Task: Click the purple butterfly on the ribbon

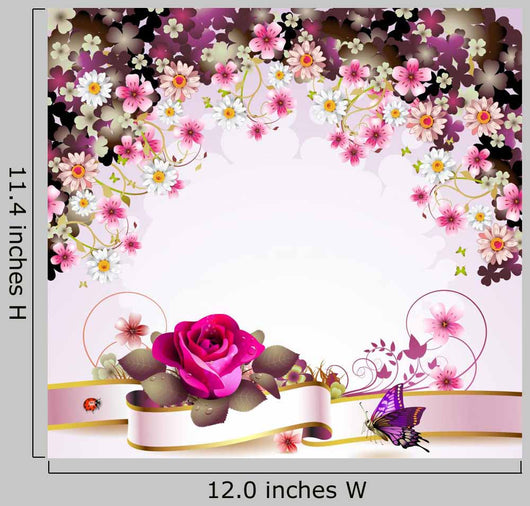Action: pos(395,417)
